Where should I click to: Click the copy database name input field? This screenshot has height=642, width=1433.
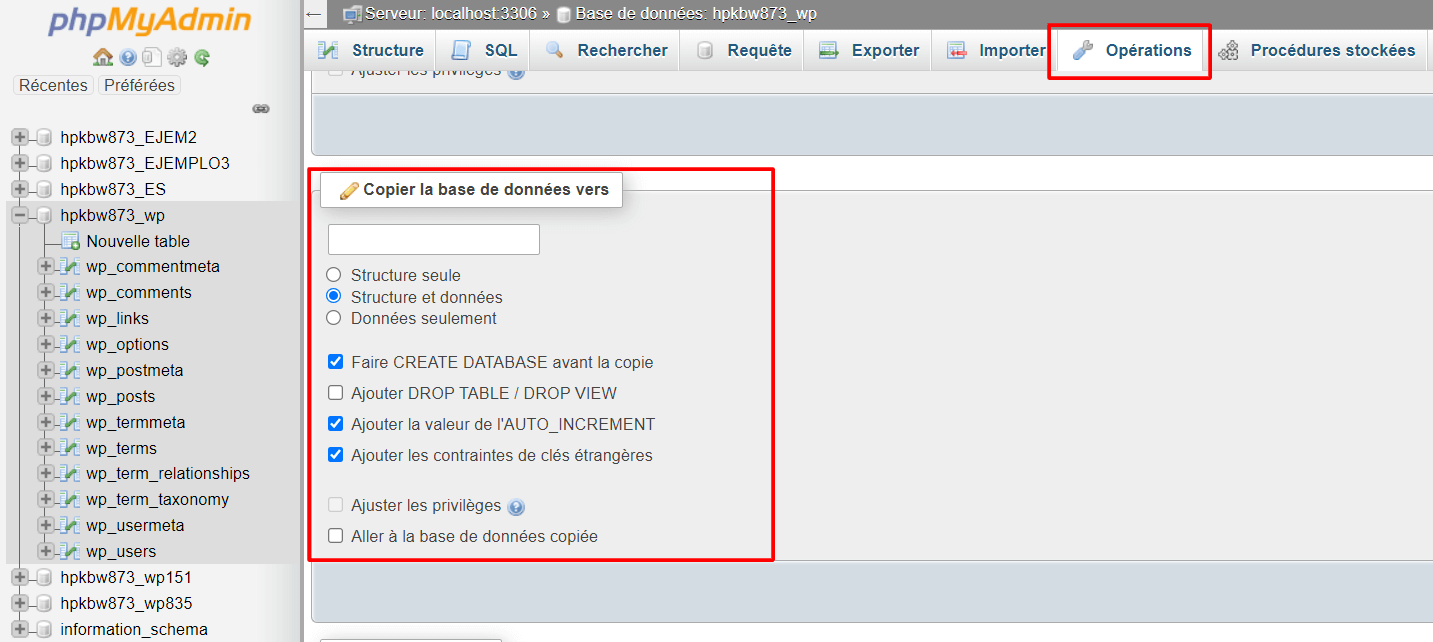[434, 239]
